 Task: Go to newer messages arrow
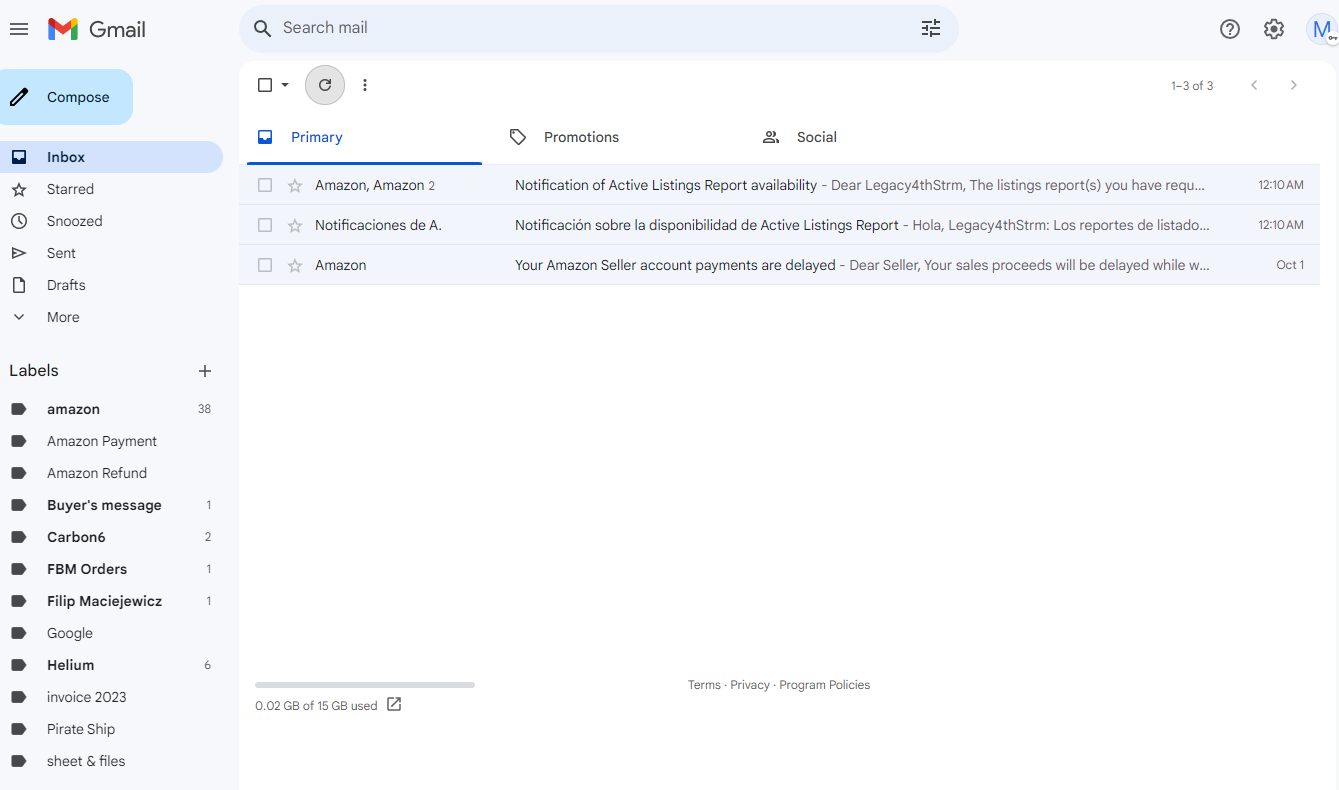1254,85
